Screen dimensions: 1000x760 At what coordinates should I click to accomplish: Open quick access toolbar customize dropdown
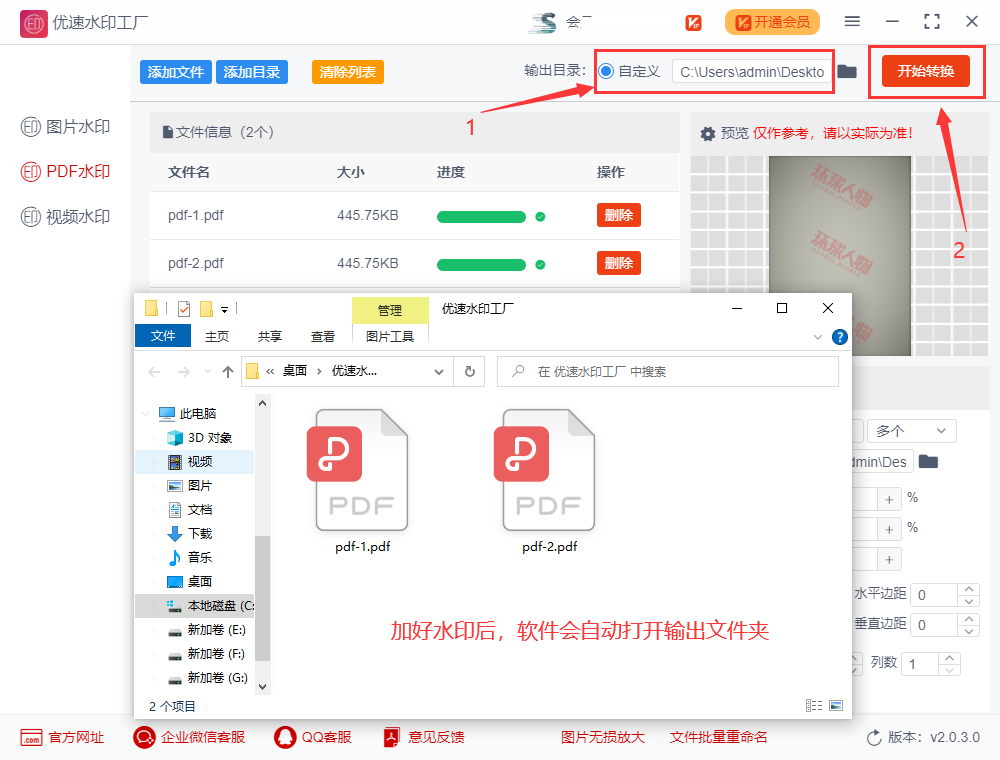(x=224, y=310)
